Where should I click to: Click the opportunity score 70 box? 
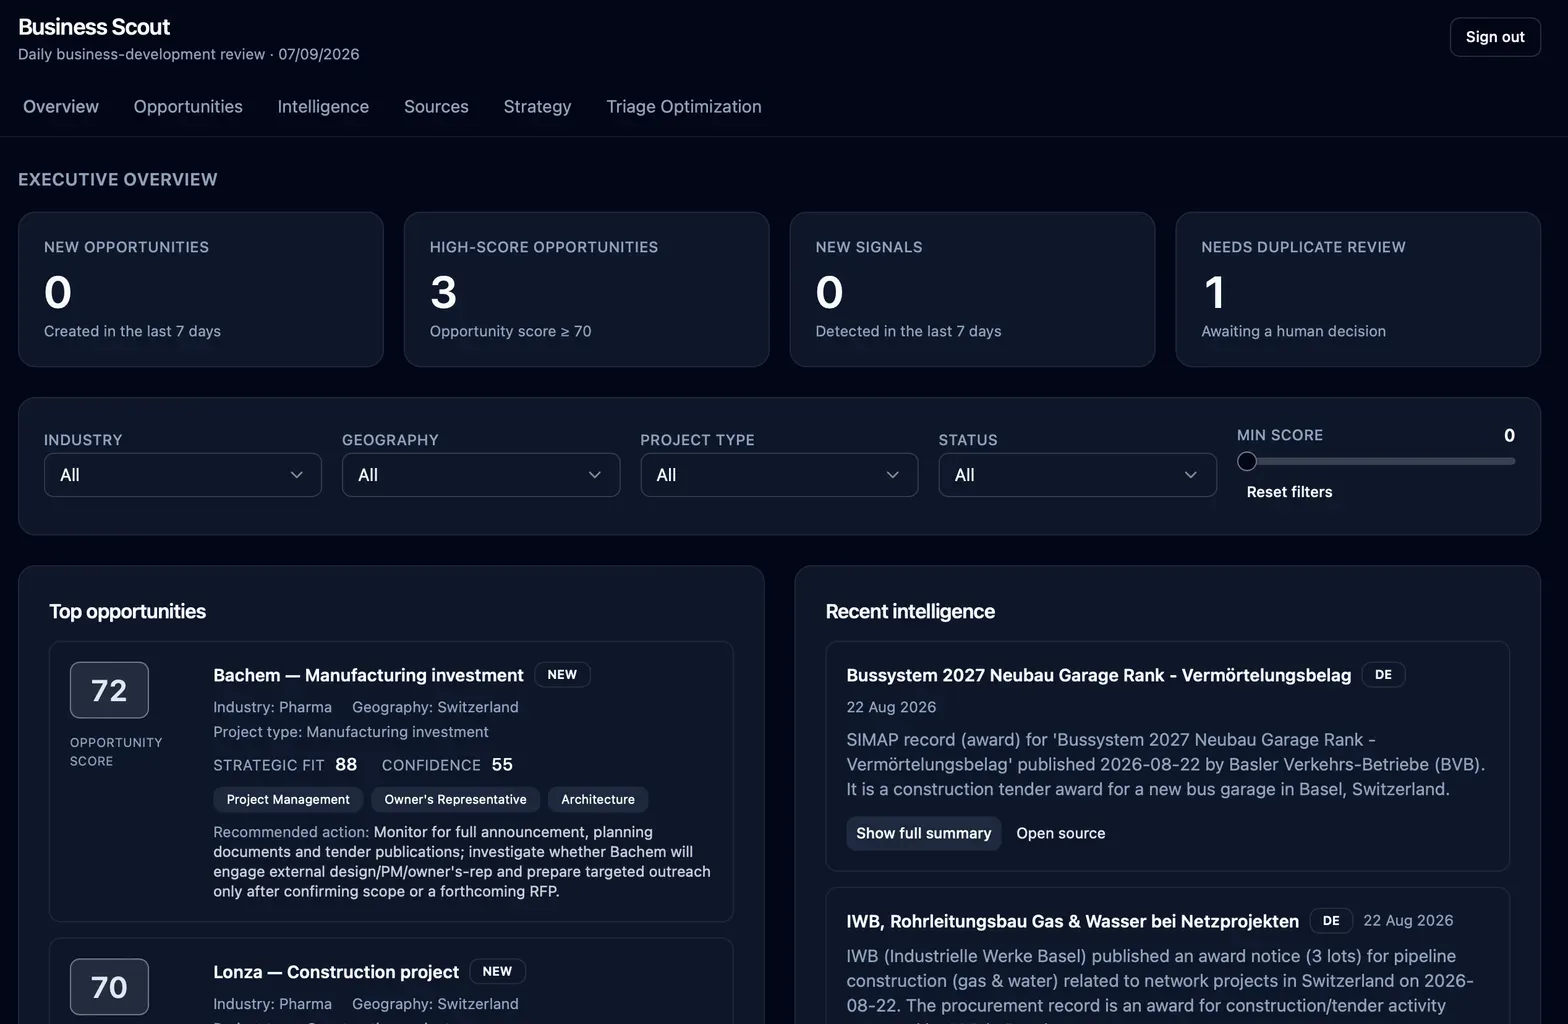[x=109, y=987]
